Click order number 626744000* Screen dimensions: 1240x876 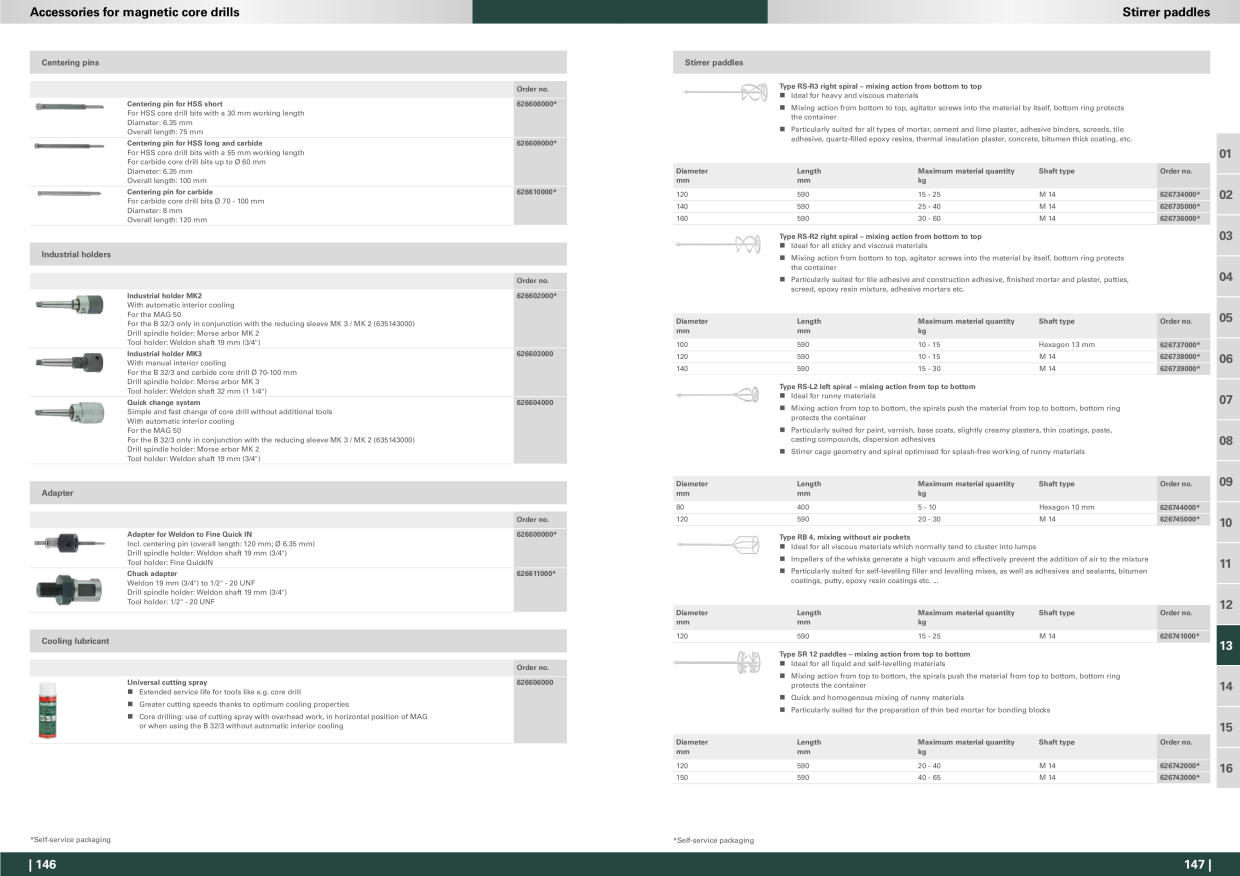[1180, 507]
